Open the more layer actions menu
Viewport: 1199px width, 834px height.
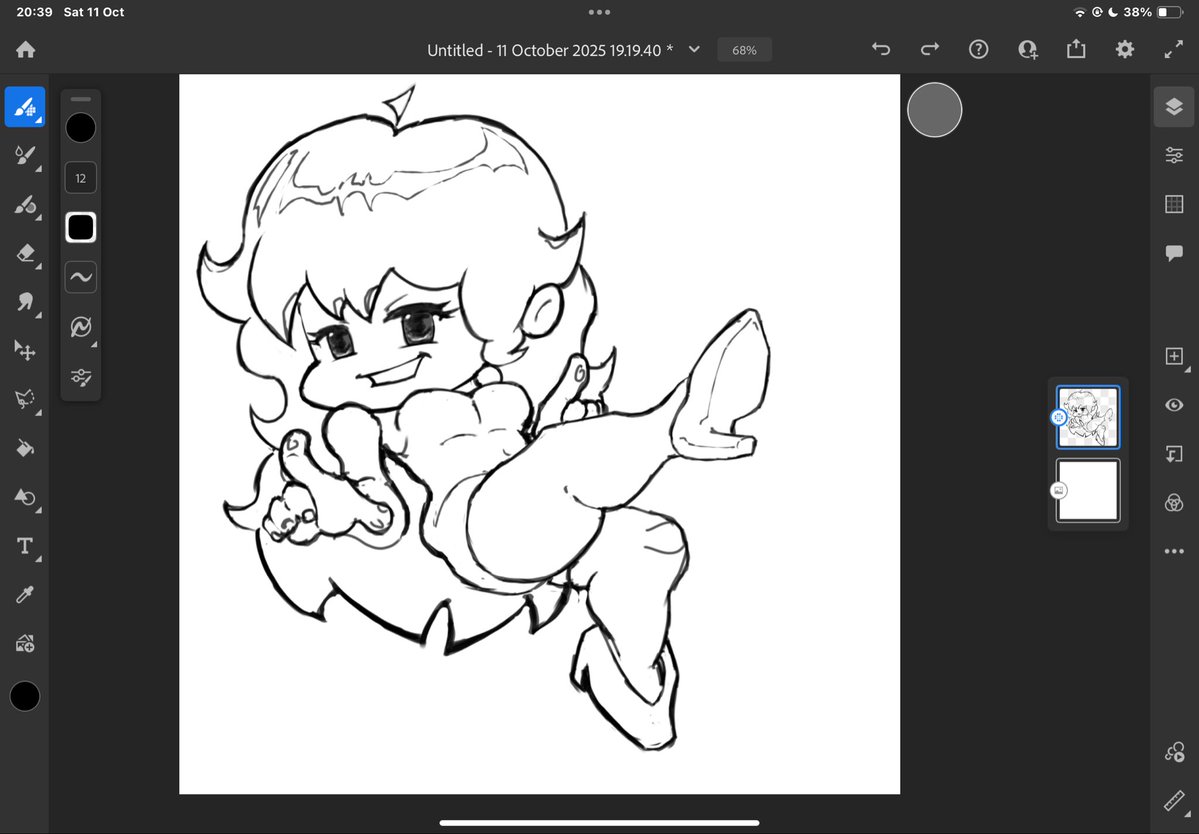click(x=1175, y=551)
